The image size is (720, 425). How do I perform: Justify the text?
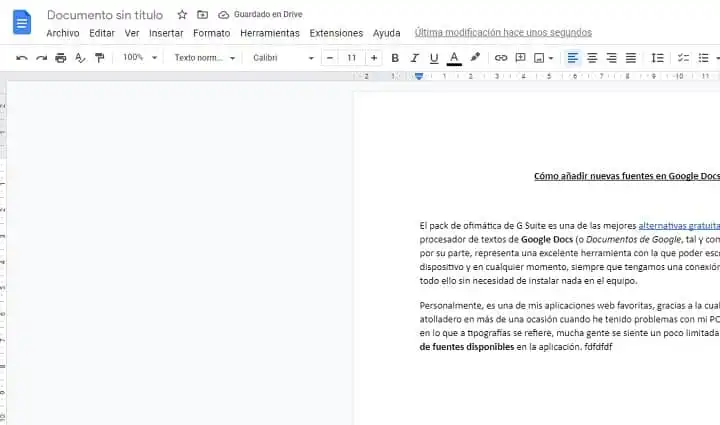click(631, 58)
